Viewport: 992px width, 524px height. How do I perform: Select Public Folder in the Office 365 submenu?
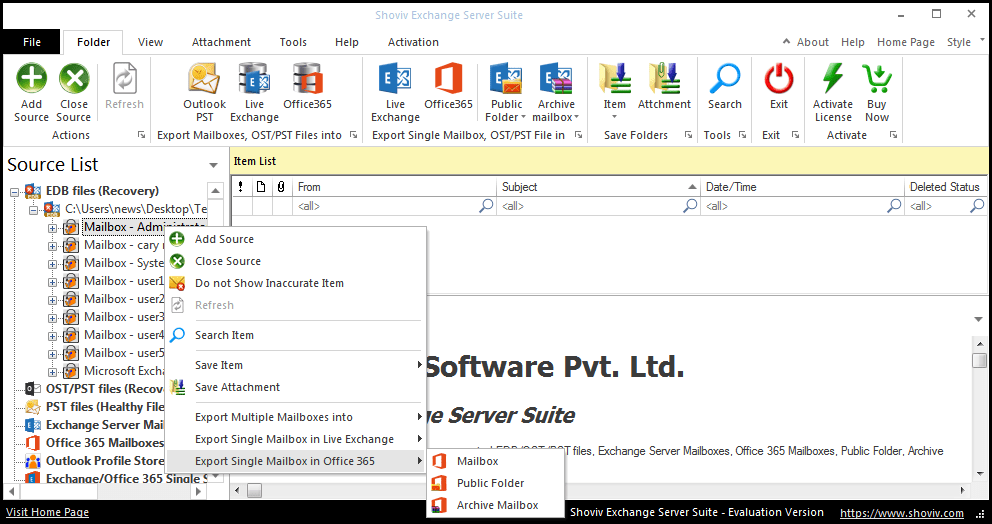[x=495, y=483]
